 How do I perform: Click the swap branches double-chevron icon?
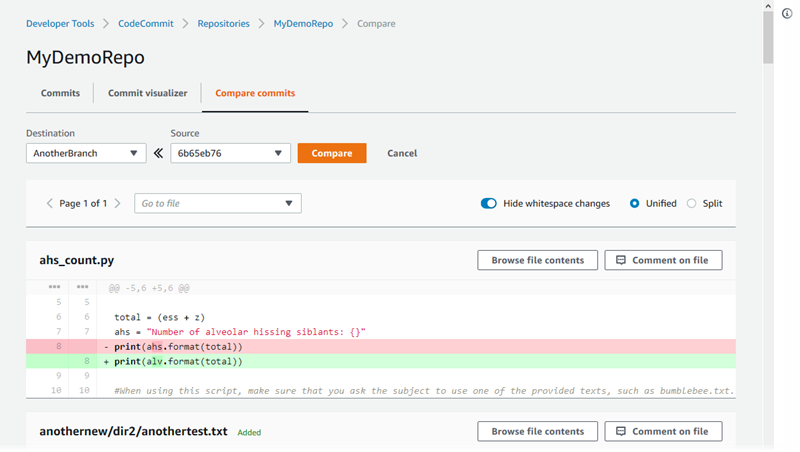[x=158, y=153]
